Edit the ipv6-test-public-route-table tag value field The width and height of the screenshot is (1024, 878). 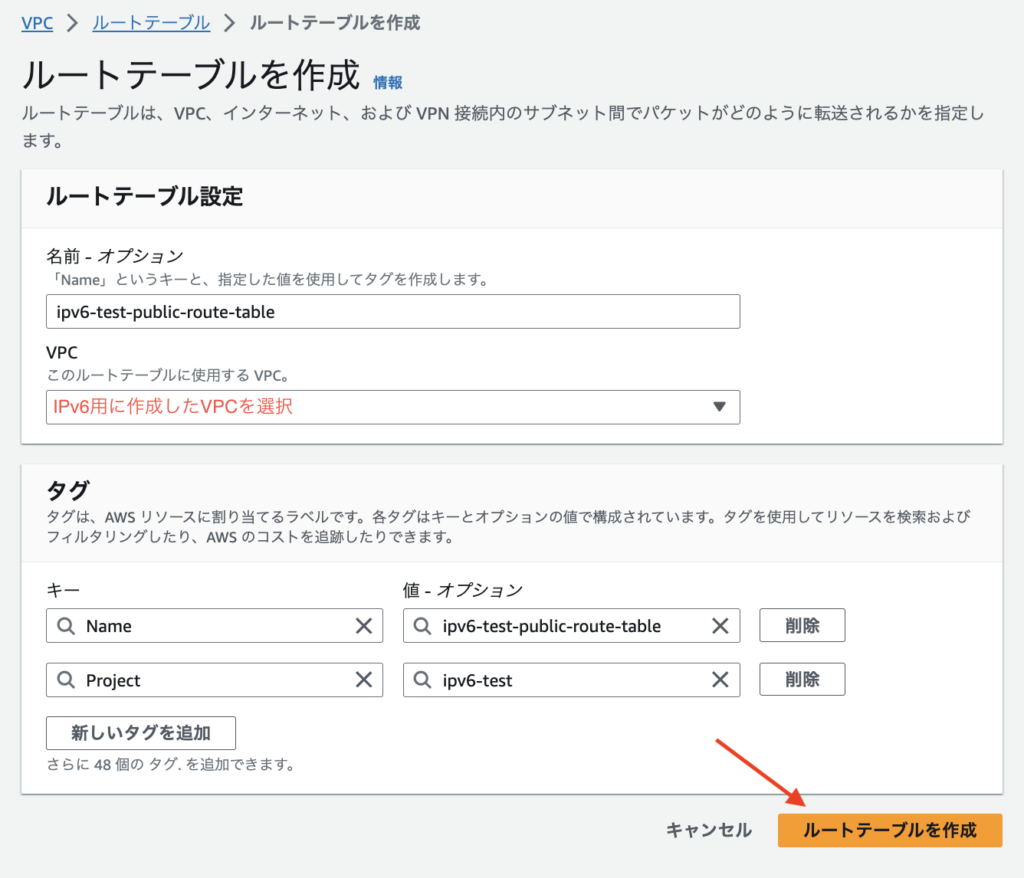571,626
